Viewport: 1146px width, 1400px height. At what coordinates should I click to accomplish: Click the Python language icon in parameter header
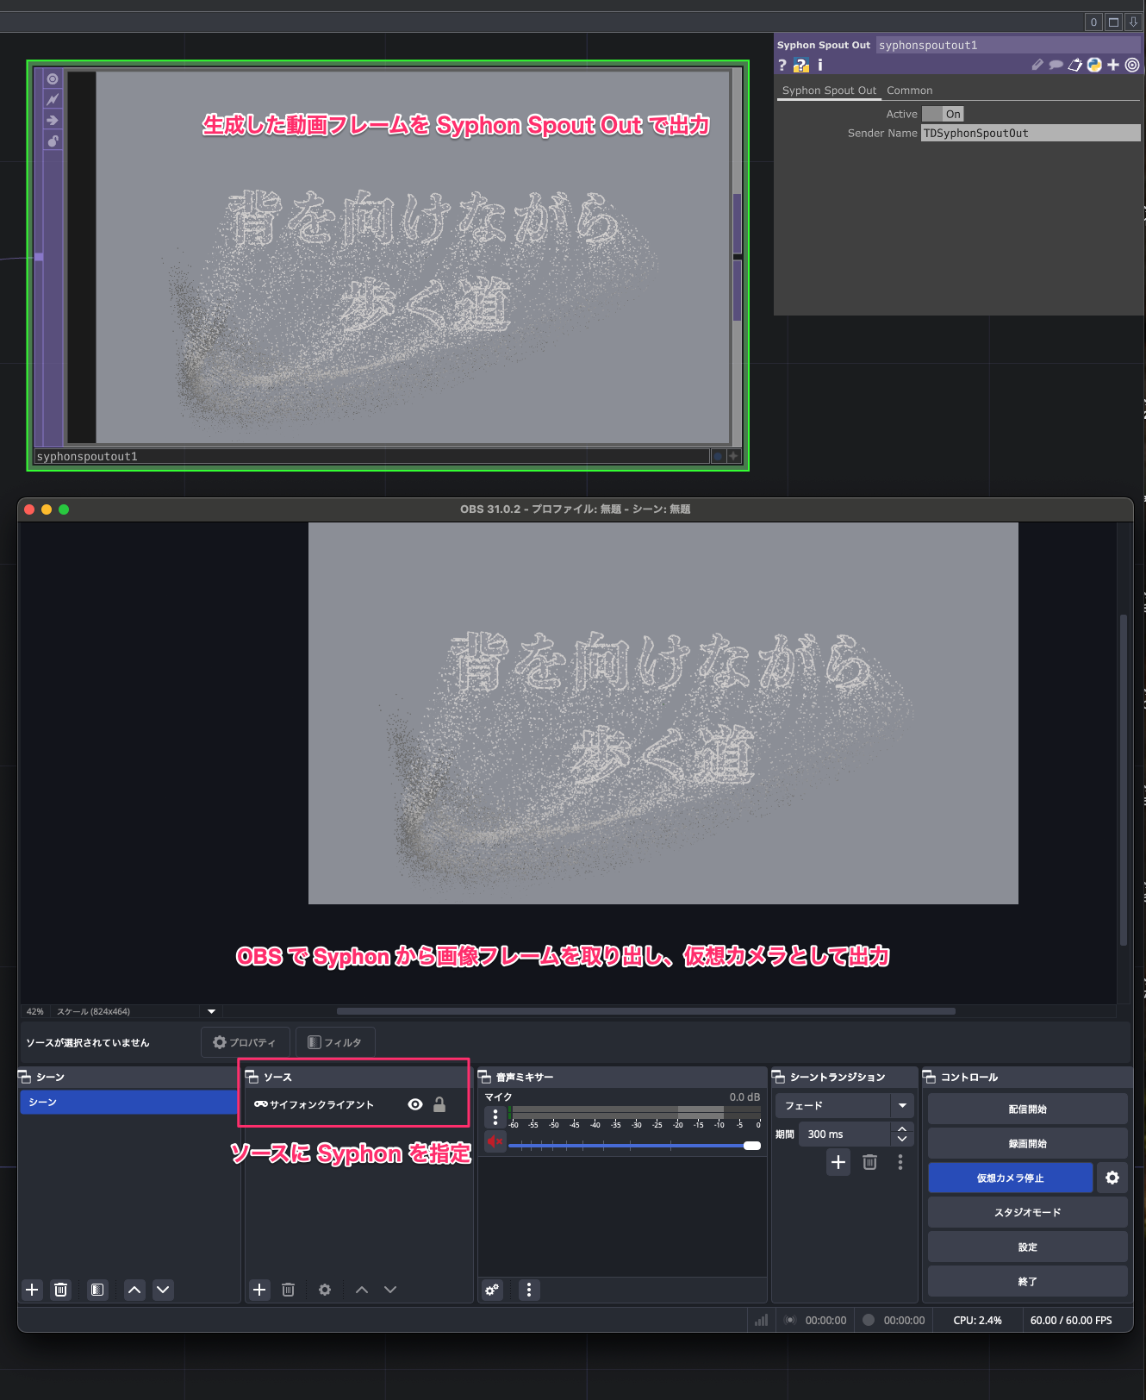pos(1094,65)
